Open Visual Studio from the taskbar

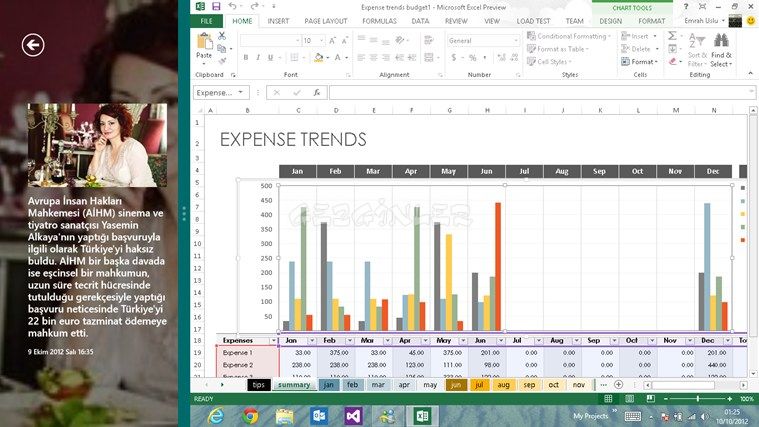pos(353,416)
